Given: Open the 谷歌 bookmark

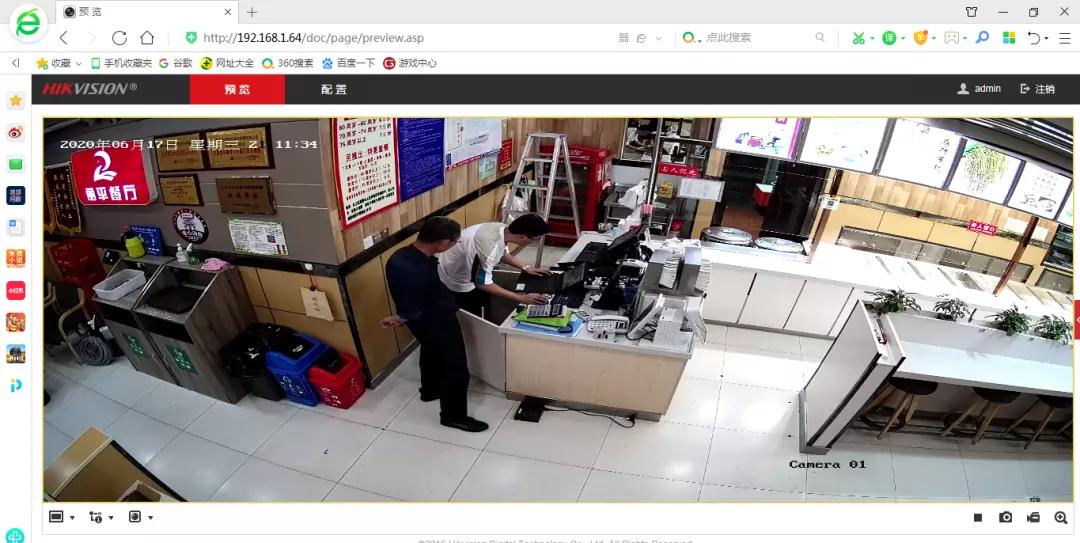Looking at the screenshot, I should pos(176,63).
